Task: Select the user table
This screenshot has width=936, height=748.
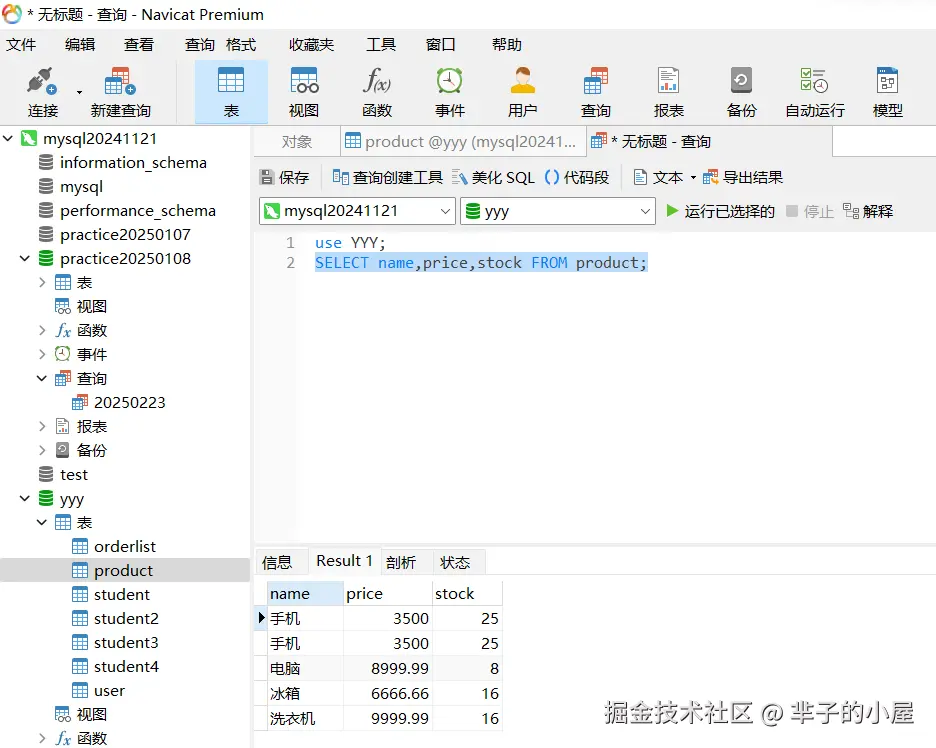Action: 109,691
